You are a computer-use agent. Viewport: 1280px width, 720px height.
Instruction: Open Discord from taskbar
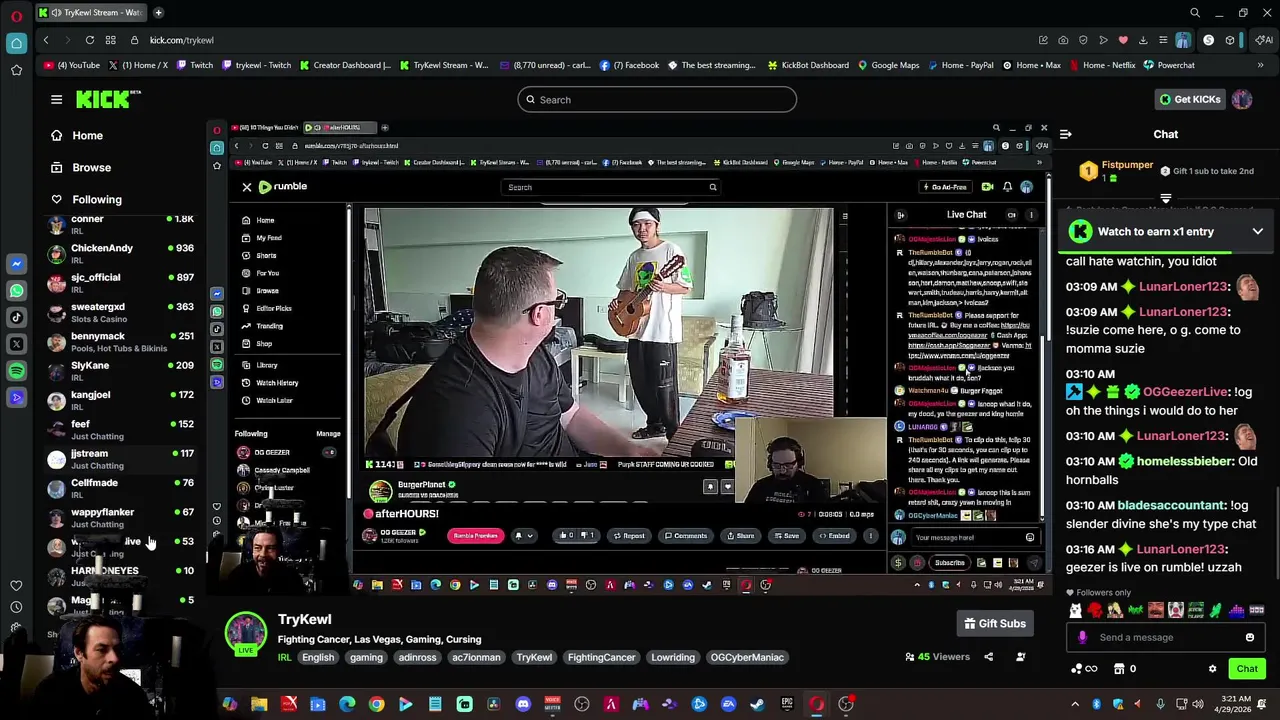pyautogui.click(x=523, y=704)
